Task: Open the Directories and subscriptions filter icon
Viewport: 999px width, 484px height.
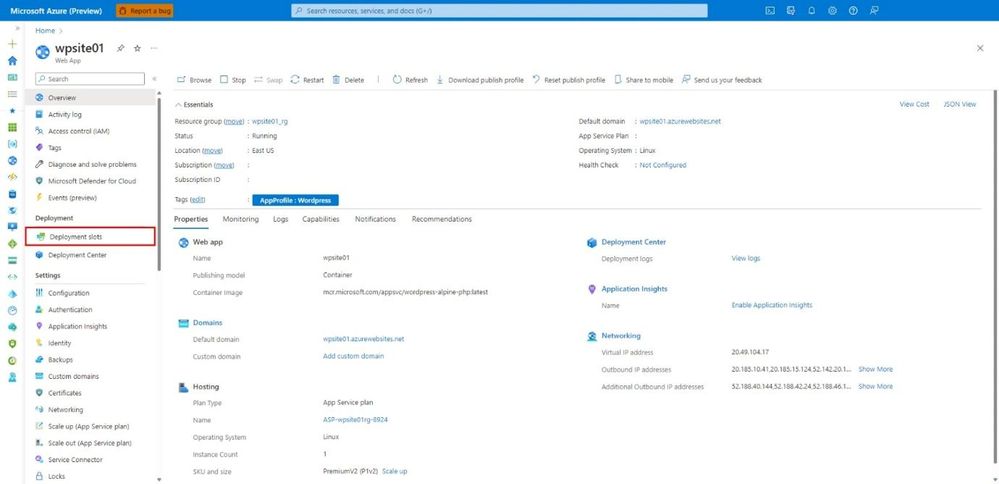Action: tap(791, 11)
